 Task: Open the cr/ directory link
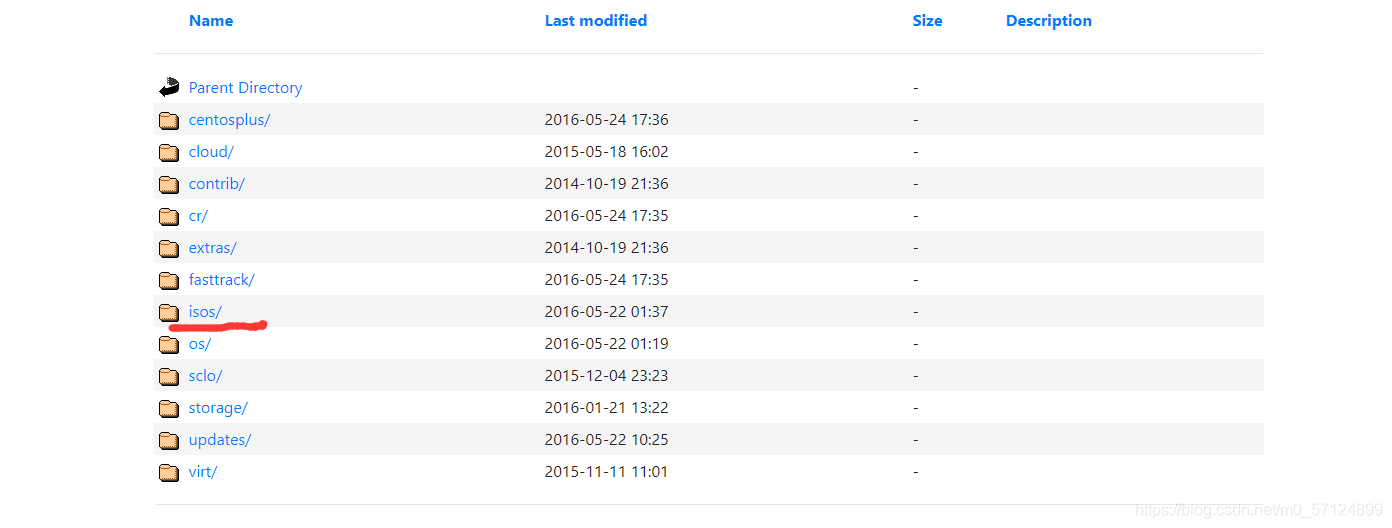click(198, 216)
